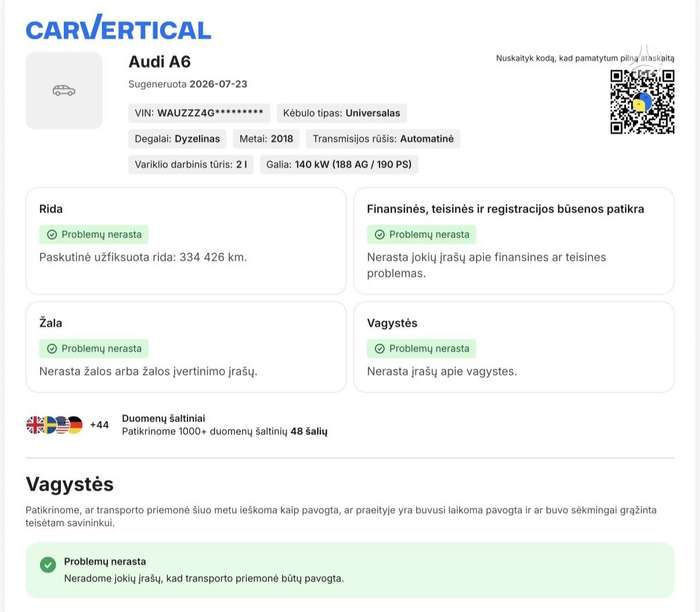
Task: Click bold Problemų nerasta in green banner
Action: 105,562
